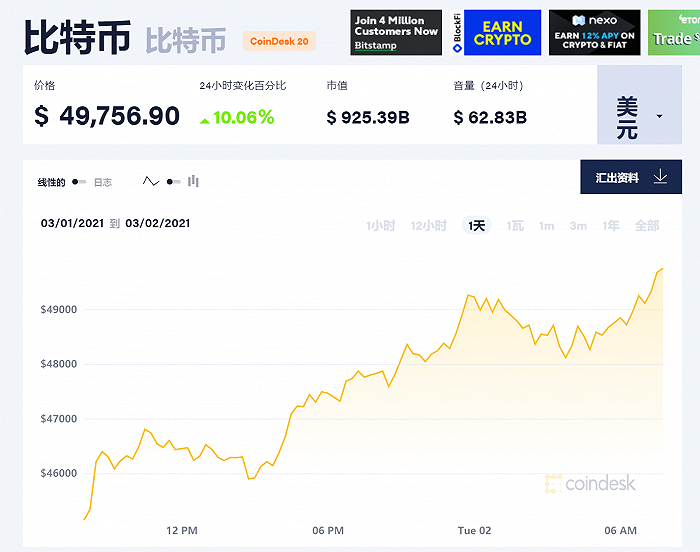Toggle line/candlestick chart switch

pyautogui.click(x=173, y=182)
